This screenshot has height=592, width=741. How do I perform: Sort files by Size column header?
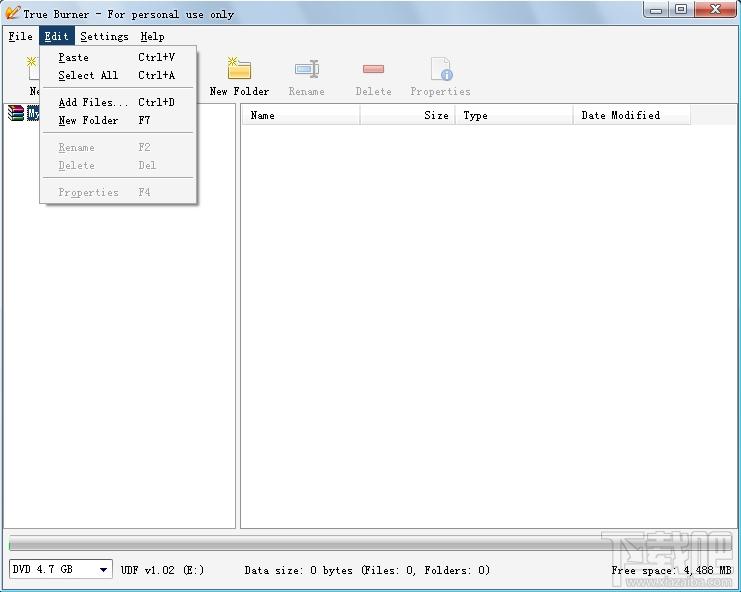click(x=407, y=115)
